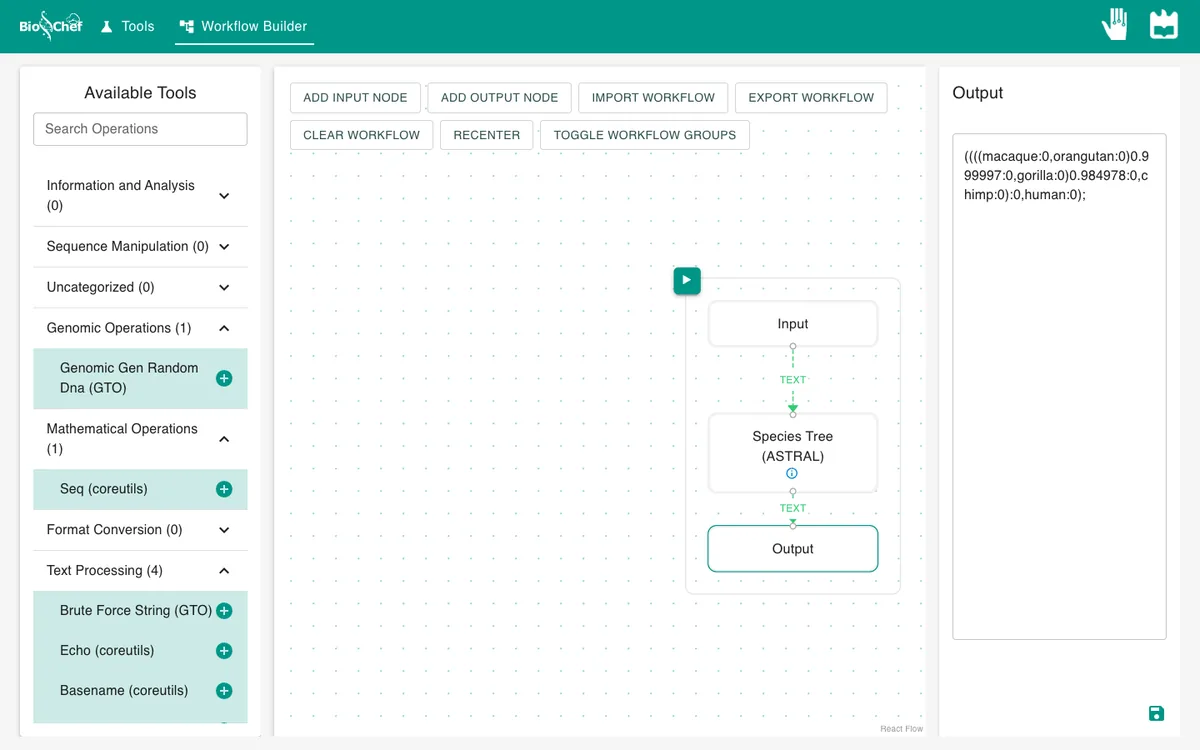Click the castle-shaped icon in header
The image size is (1200, 750).
point(1164,24)
